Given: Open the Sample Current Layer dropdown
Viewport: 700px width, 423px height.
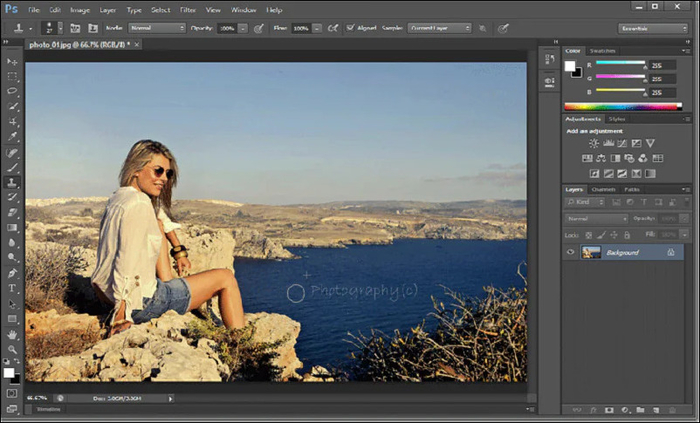Looking at the screenshot, I should point(439,28).
